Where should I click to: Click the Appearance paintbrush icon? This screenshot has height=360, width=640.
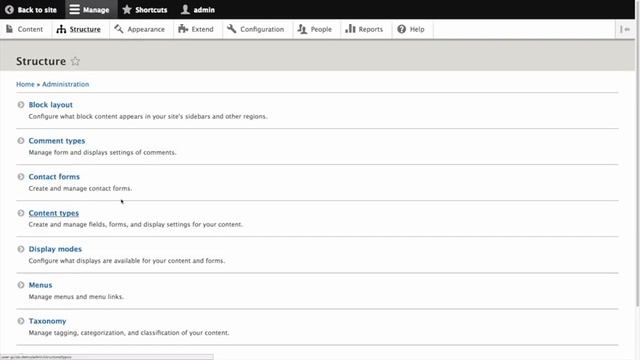pos(119,29)
